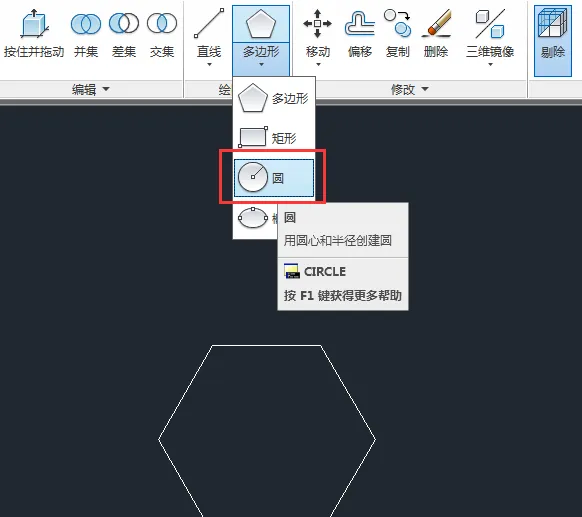Toggle the Culling (剔除) button
The width and height of the screenshot is (582, 517).
click(x=553, y=41)
